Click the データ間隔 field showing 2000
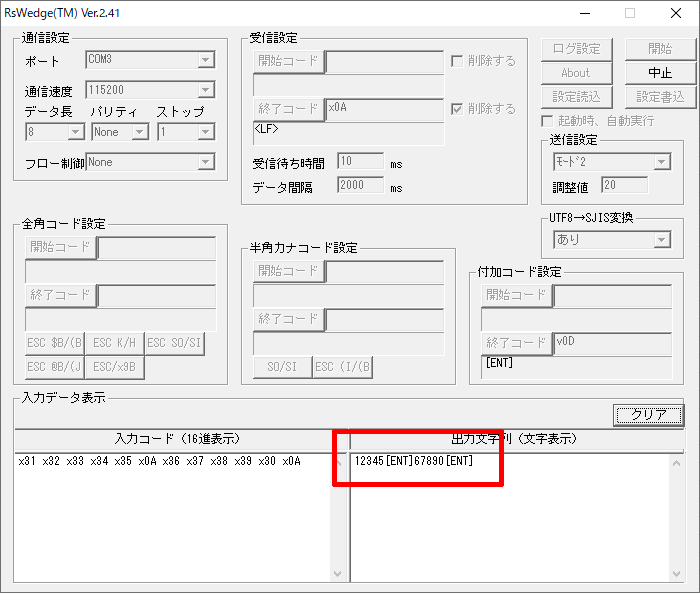The height and width of the screenshot is (593, 700). 361,185
